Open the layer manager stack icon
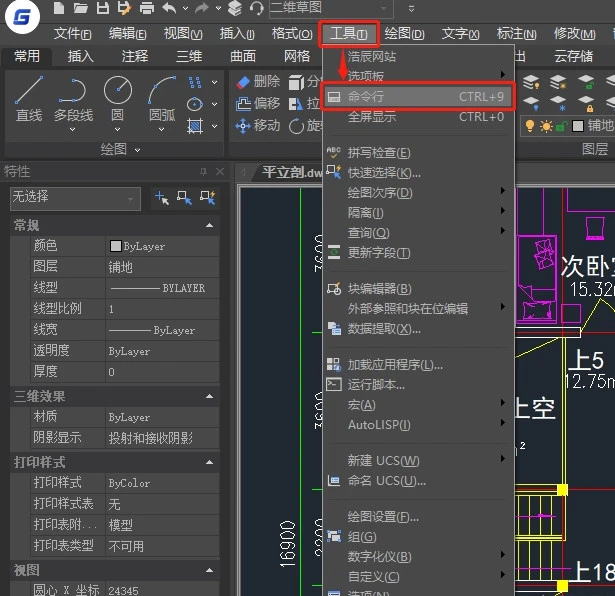Image resolution: width=615 pixels, height=596 pixels. click(x=235, y=8)
